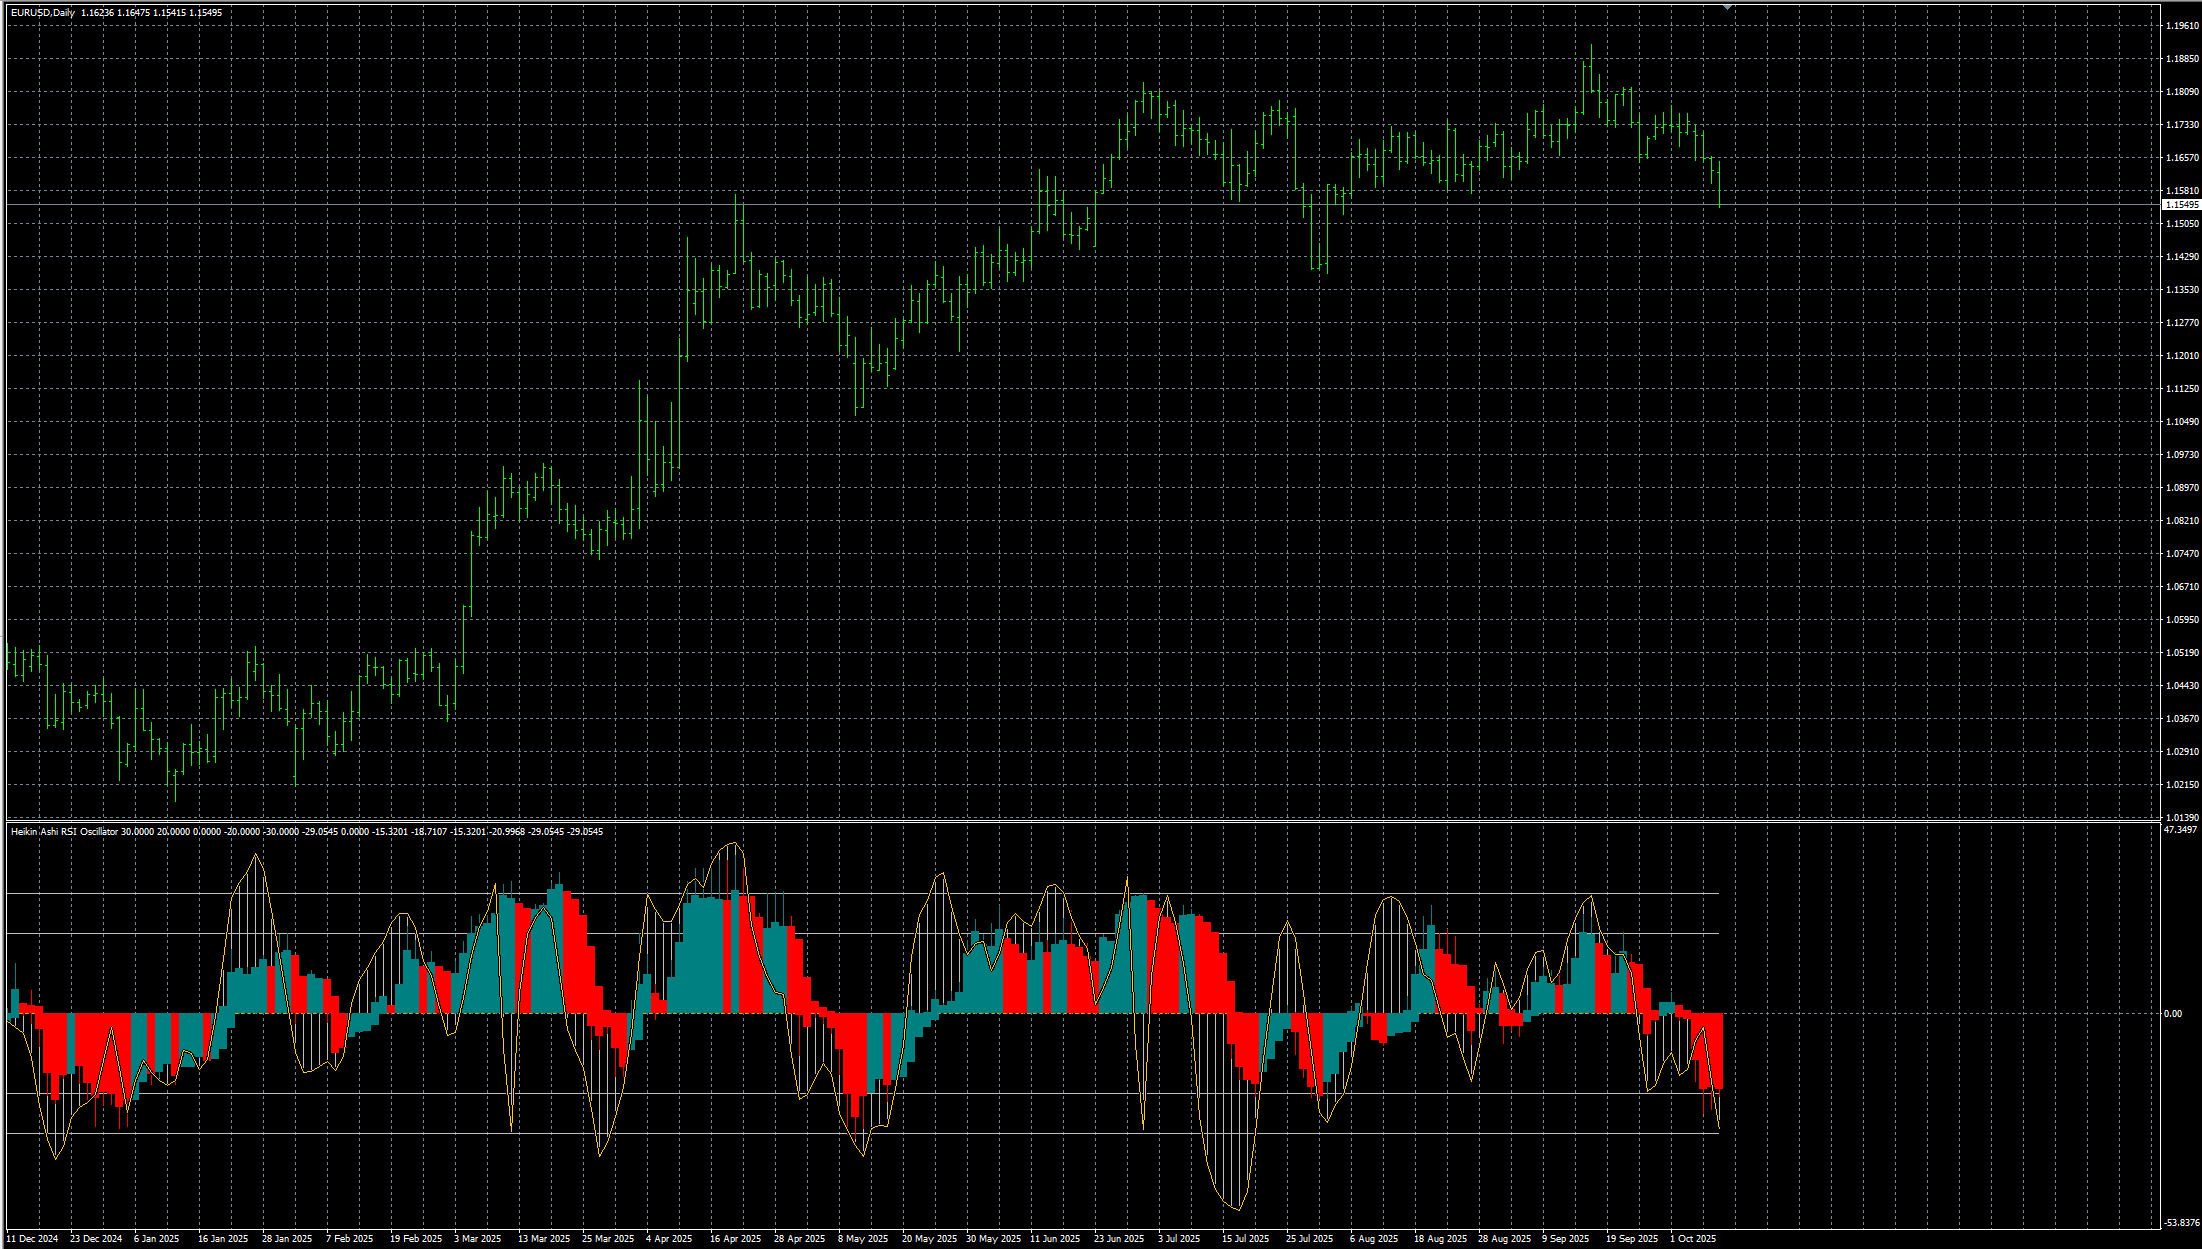
Task: Click the 1.09730 price scale label
Action: [2182, 455]
